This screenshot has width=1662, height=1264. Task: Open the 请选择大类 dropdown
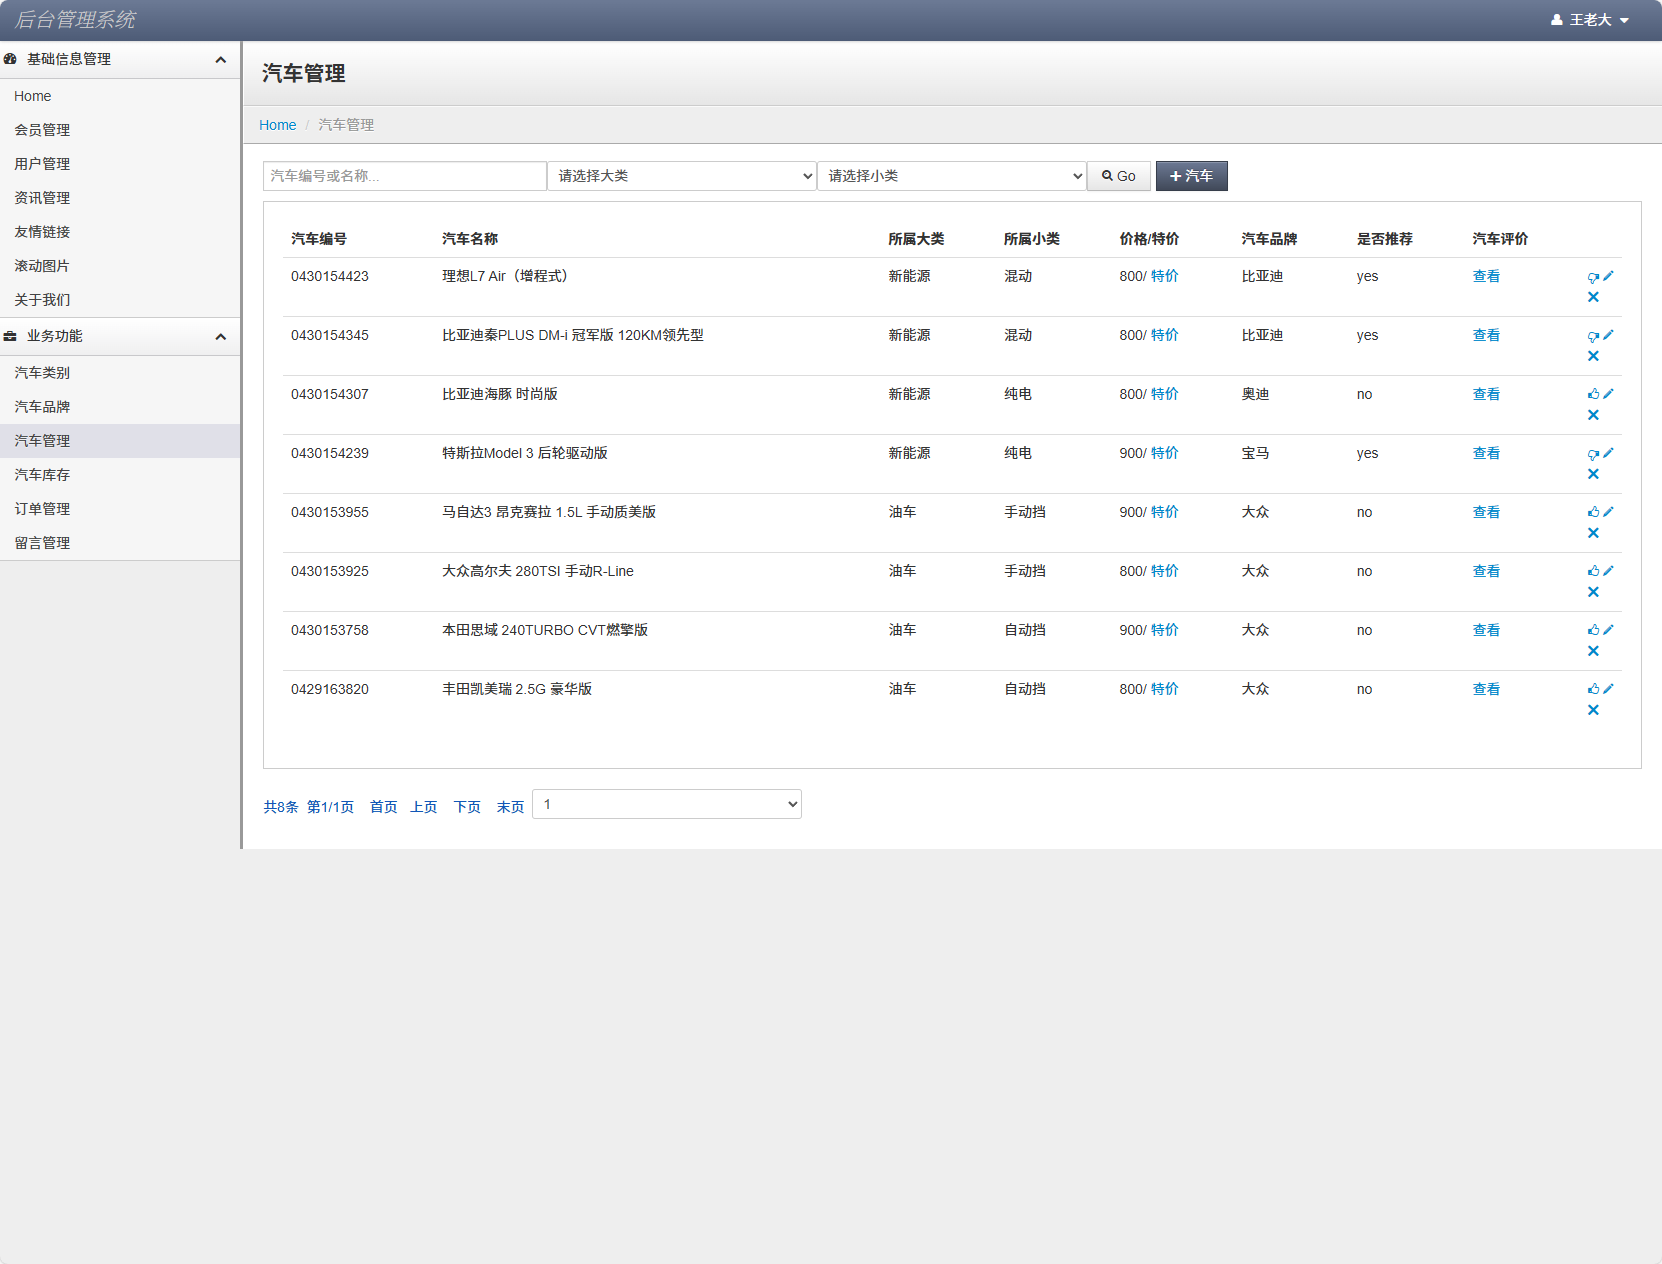682,176
